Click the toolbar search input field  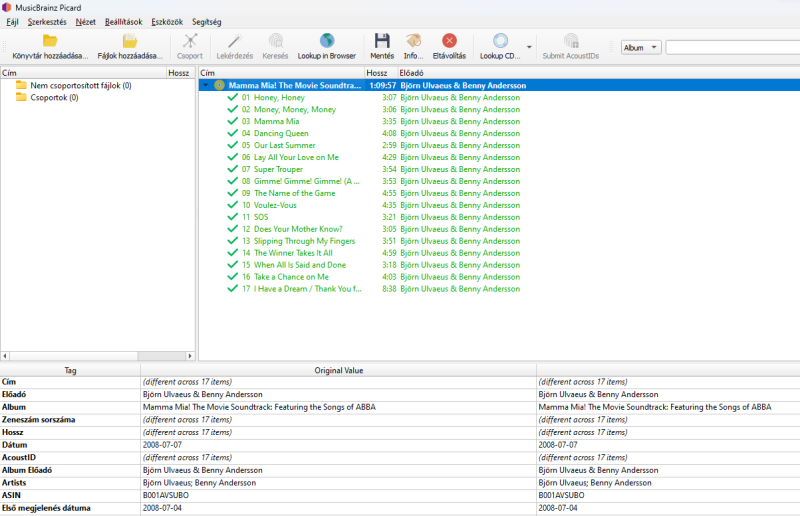[733, 47]
